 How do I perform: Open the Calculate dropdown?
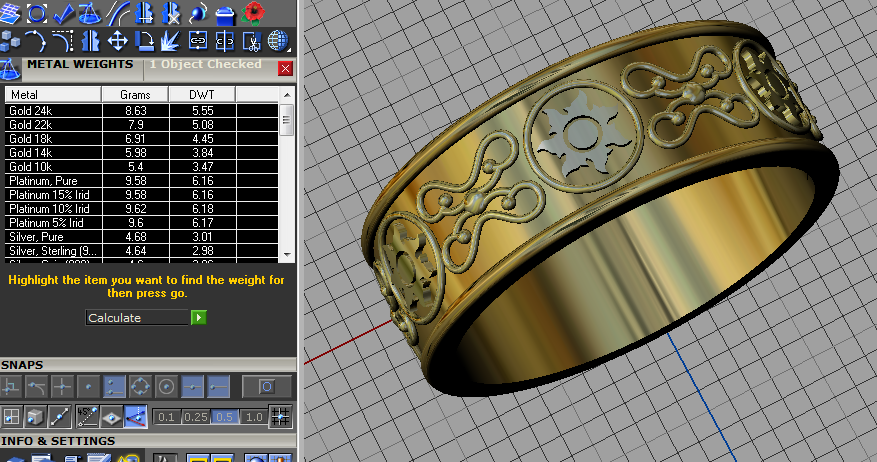tap(137, 318)
